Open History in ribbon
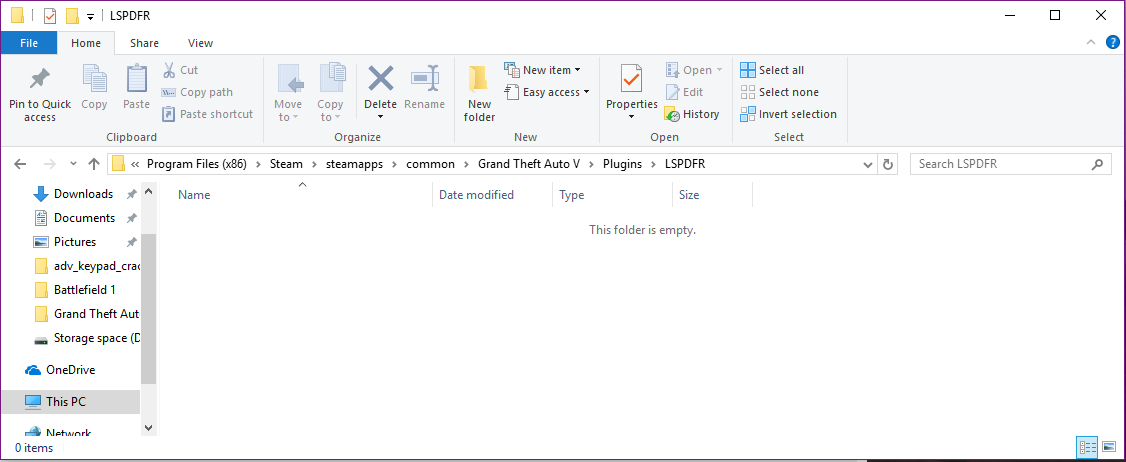 (x=692, y=114)
